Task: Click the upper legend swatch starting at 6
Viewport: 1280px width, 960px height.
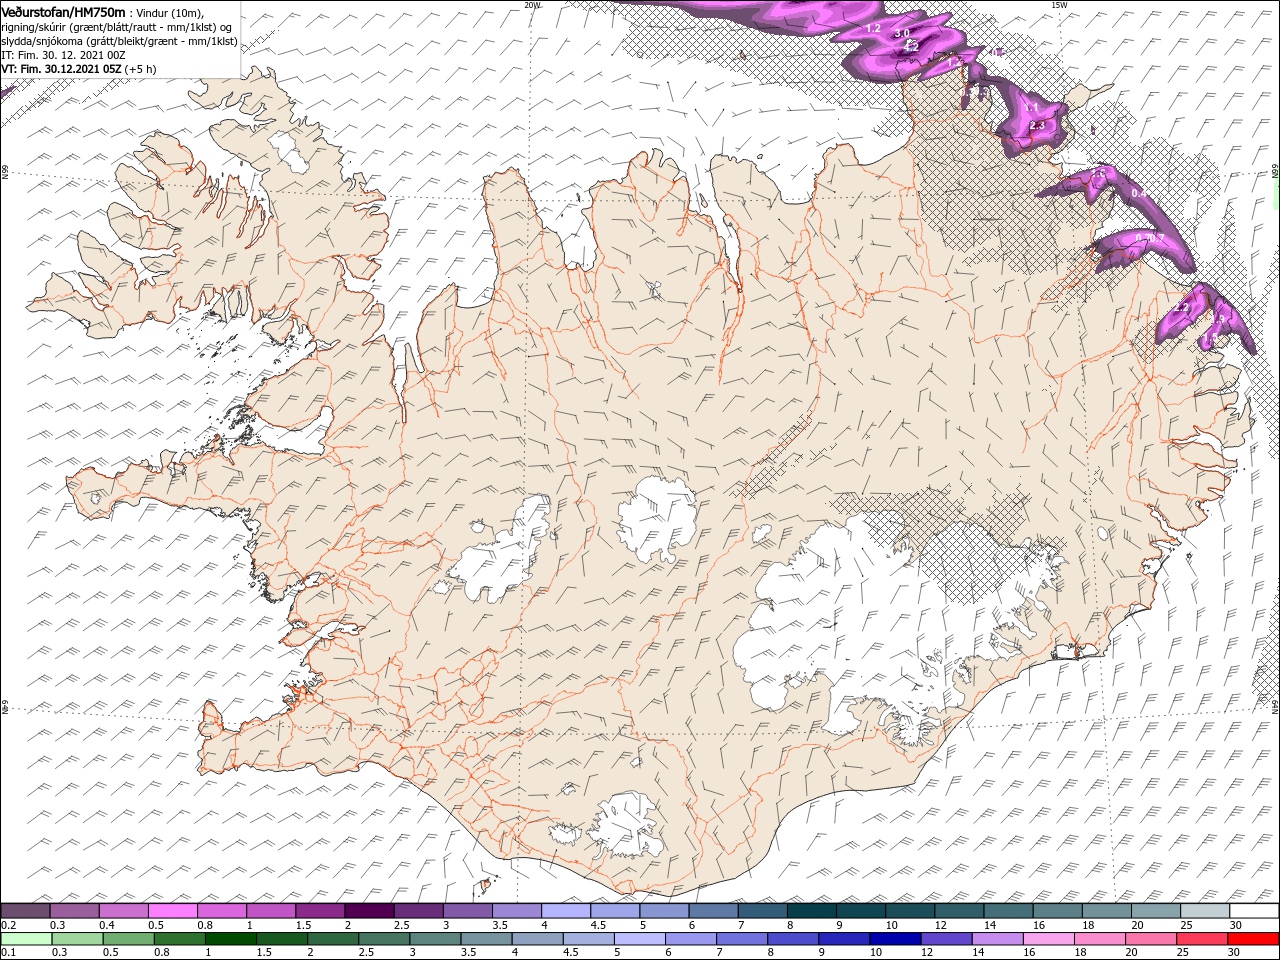Action: pyautogui.click(x=713, y=910)
